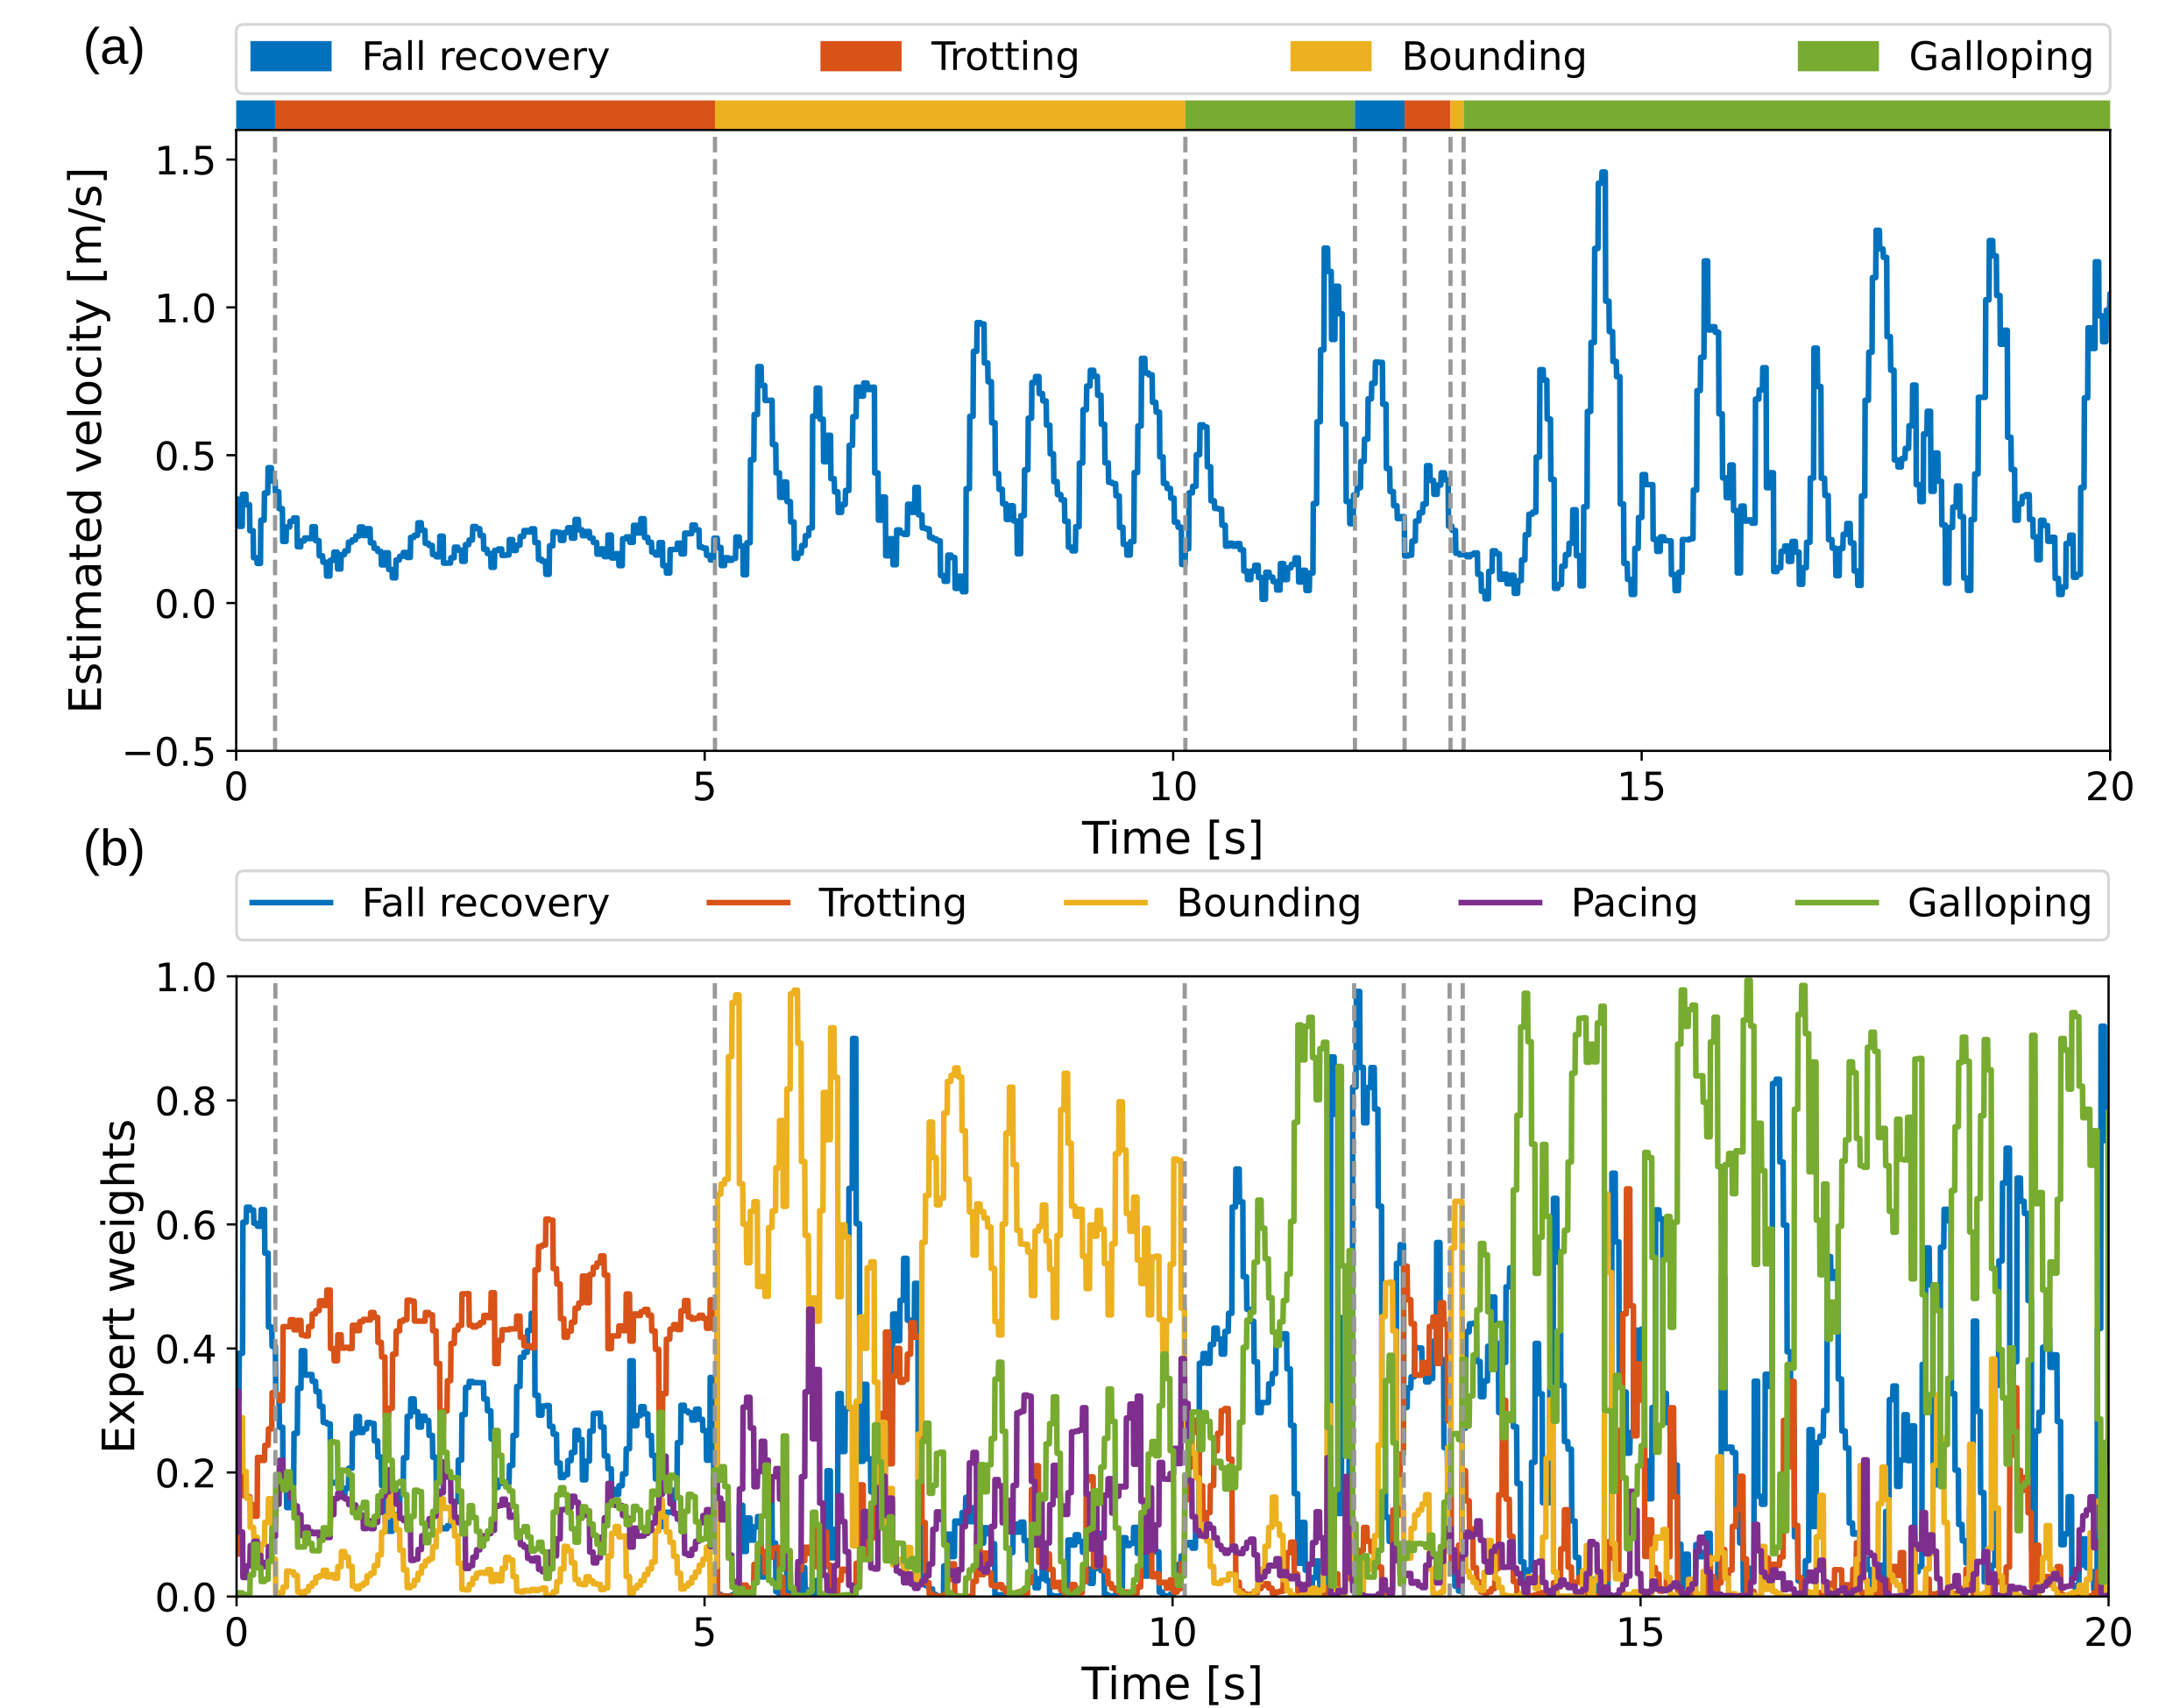Click the "Estimated velocity [m/s]" axis label

(x=86, y=440)
